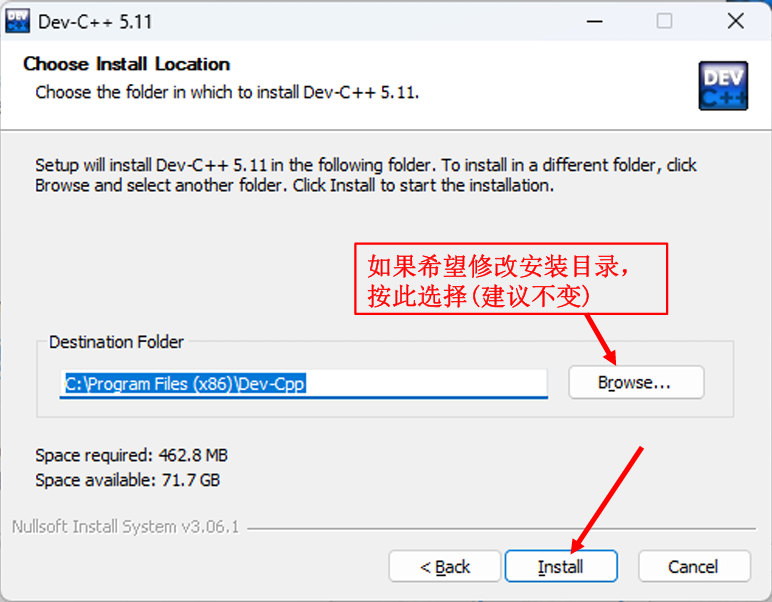Viewport: 772px width, 602px height.
Task: Start installation with the Install button
Action: point(560,567)
